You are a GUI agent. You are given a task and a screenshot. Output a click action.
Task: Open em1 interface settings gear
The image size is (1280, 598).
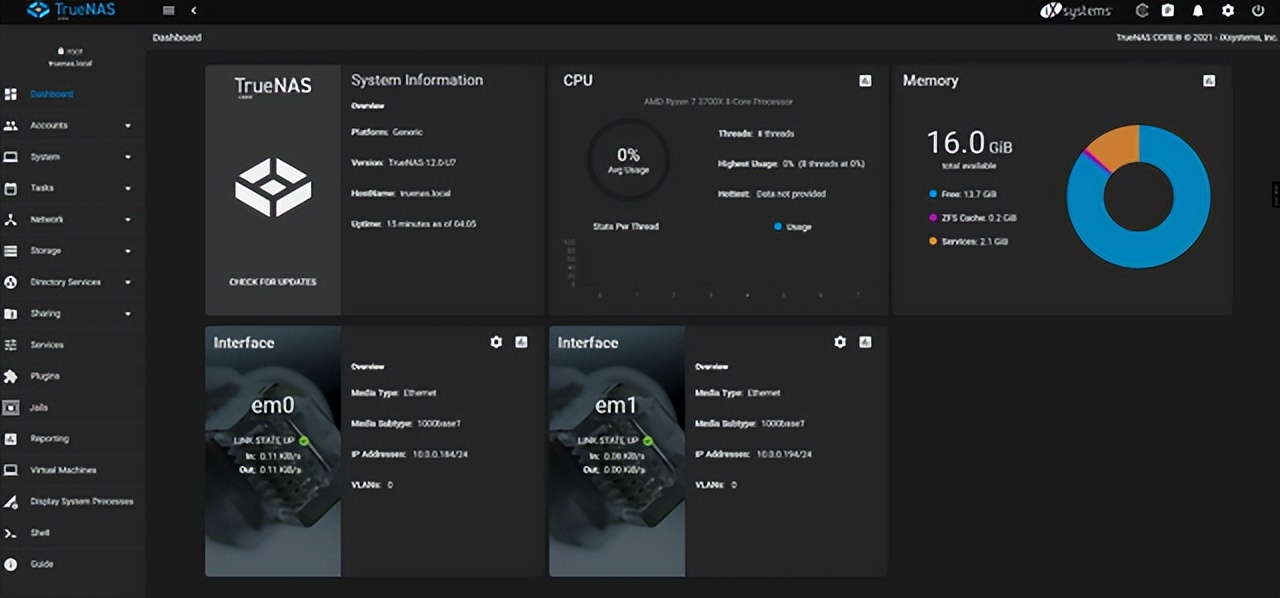click(840, 342)
